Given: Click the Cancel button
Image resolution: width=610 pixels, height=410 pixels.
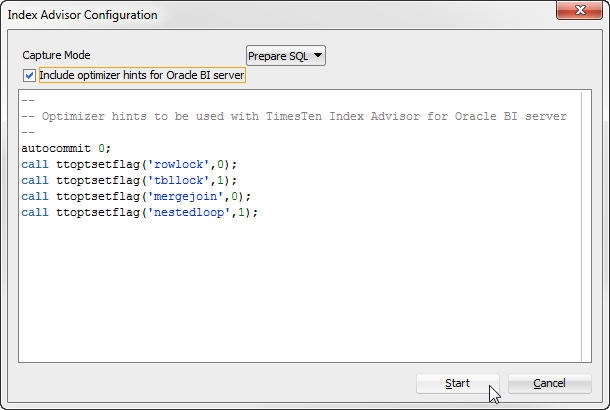Looking at the screenshot, I should click(549, 384).
